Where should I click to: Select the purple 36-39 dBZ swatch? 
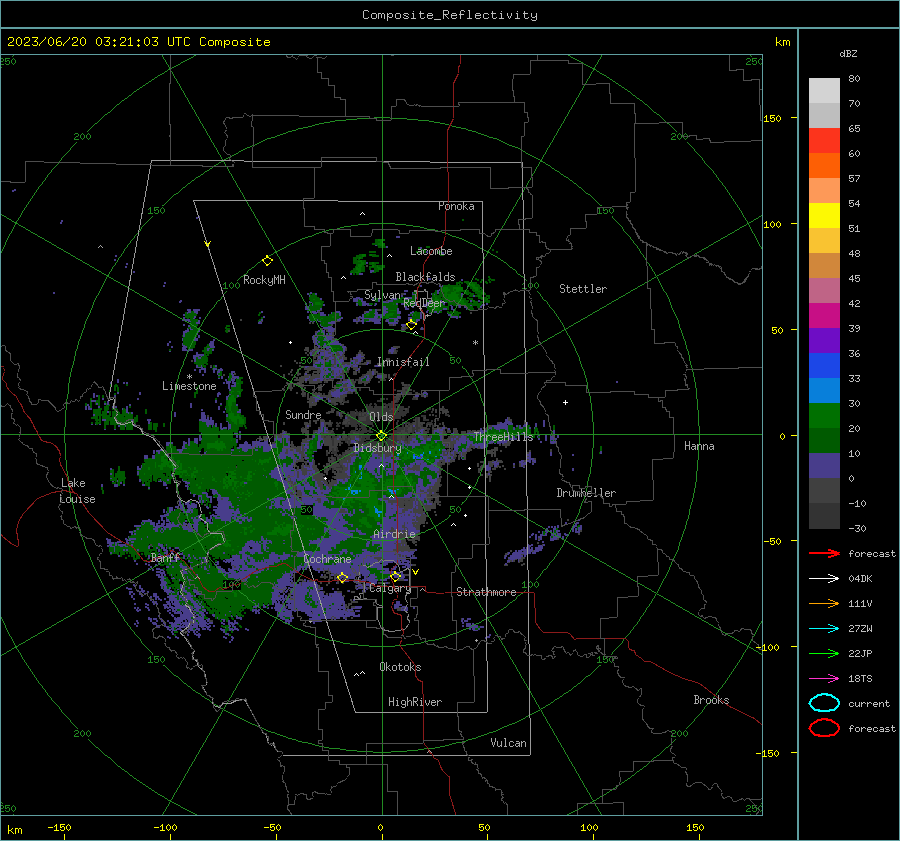[824, 341]
